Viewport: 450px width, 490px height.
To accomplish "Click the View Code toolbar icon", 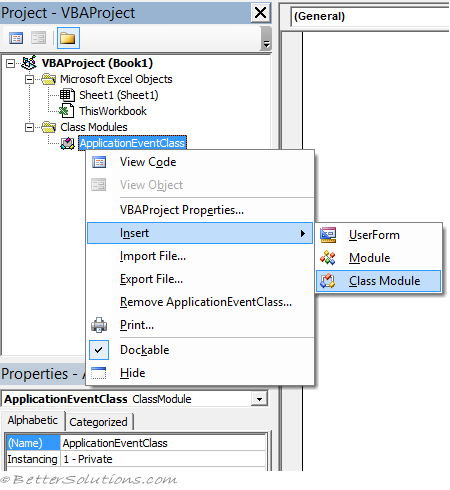I will [x=16, y=38].
